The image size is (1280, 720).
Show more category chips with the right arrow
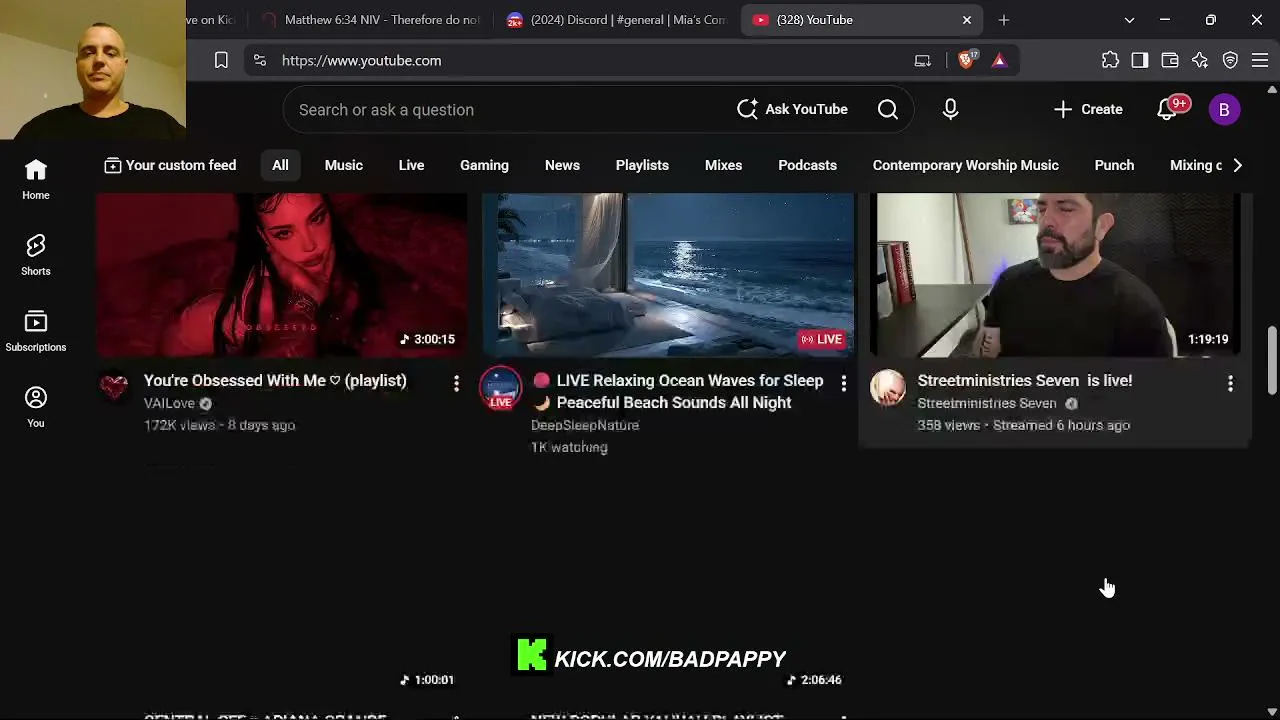click(x=1237, y=165)
